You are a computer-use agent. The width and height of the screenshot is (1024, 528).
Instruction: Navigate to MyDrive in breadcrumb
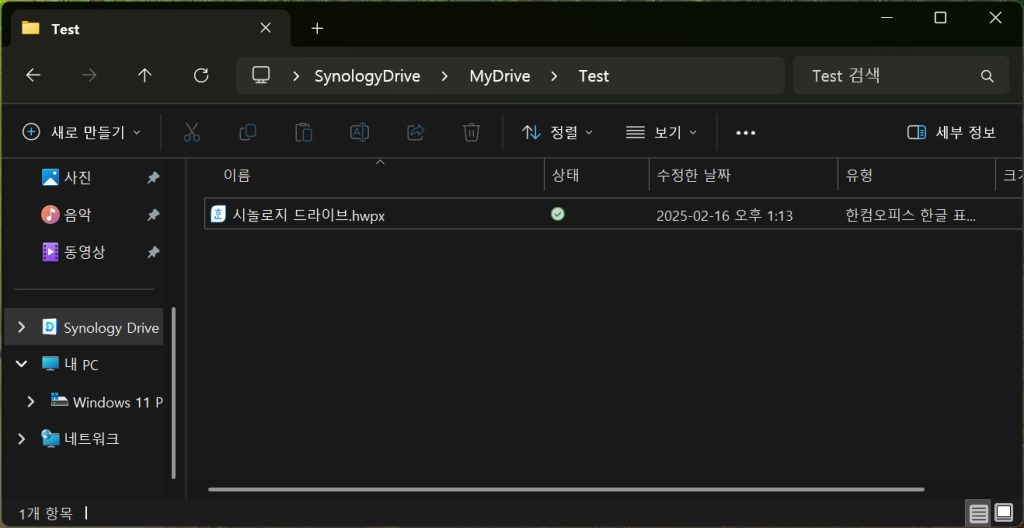[500, 76]
